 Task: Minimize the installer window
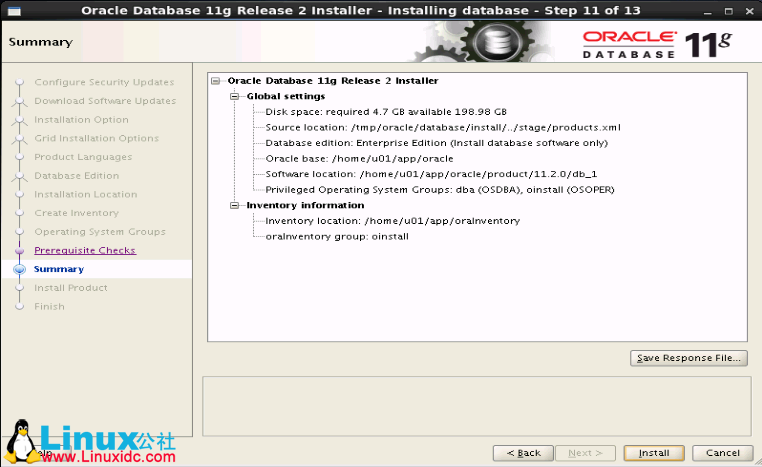click(708, 11)
